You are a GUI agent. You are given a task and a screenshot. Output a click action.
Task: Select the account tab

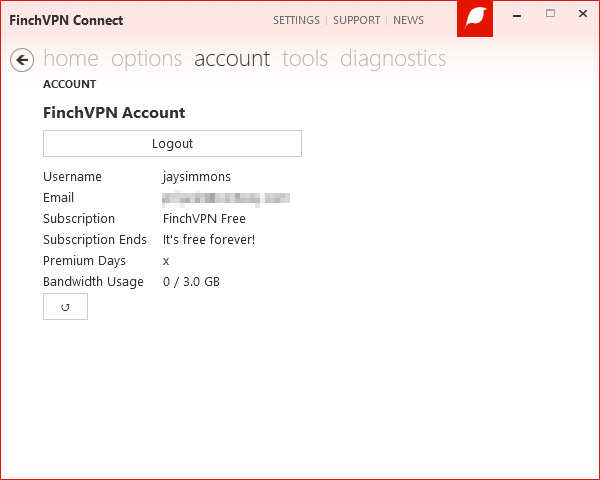232,59
